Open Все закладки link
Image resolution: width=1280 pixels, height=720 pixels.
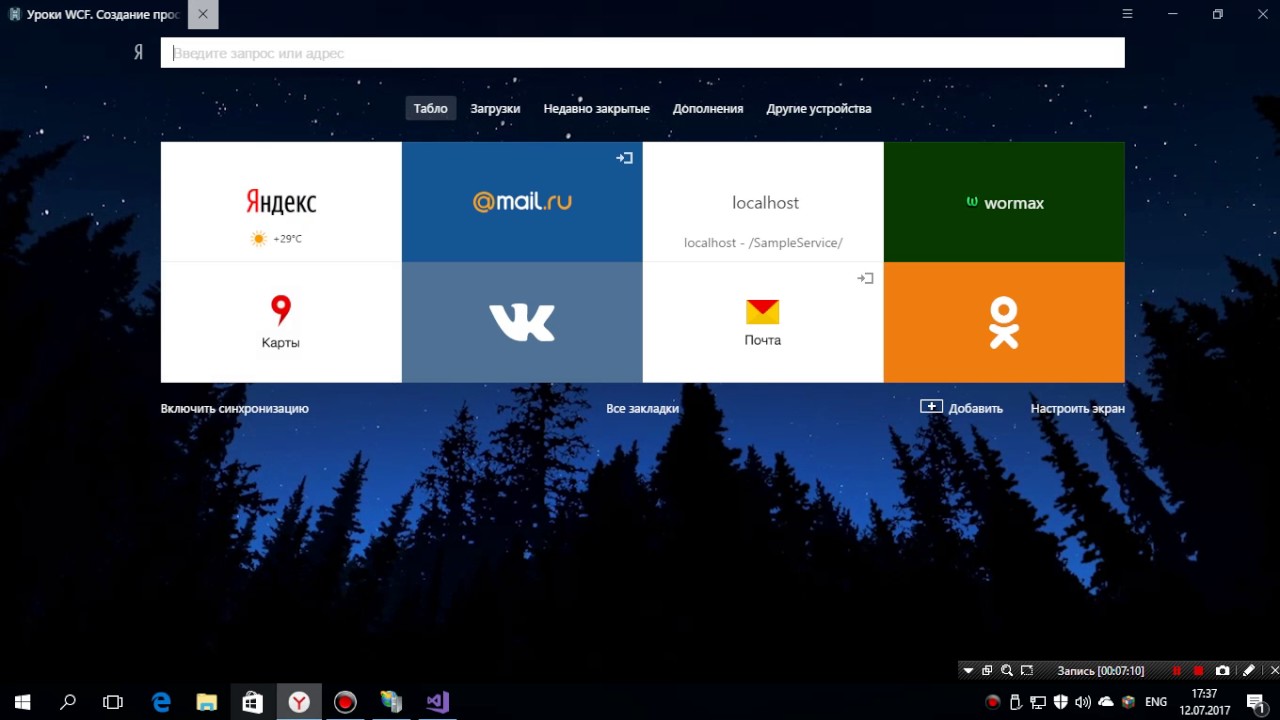642,408
